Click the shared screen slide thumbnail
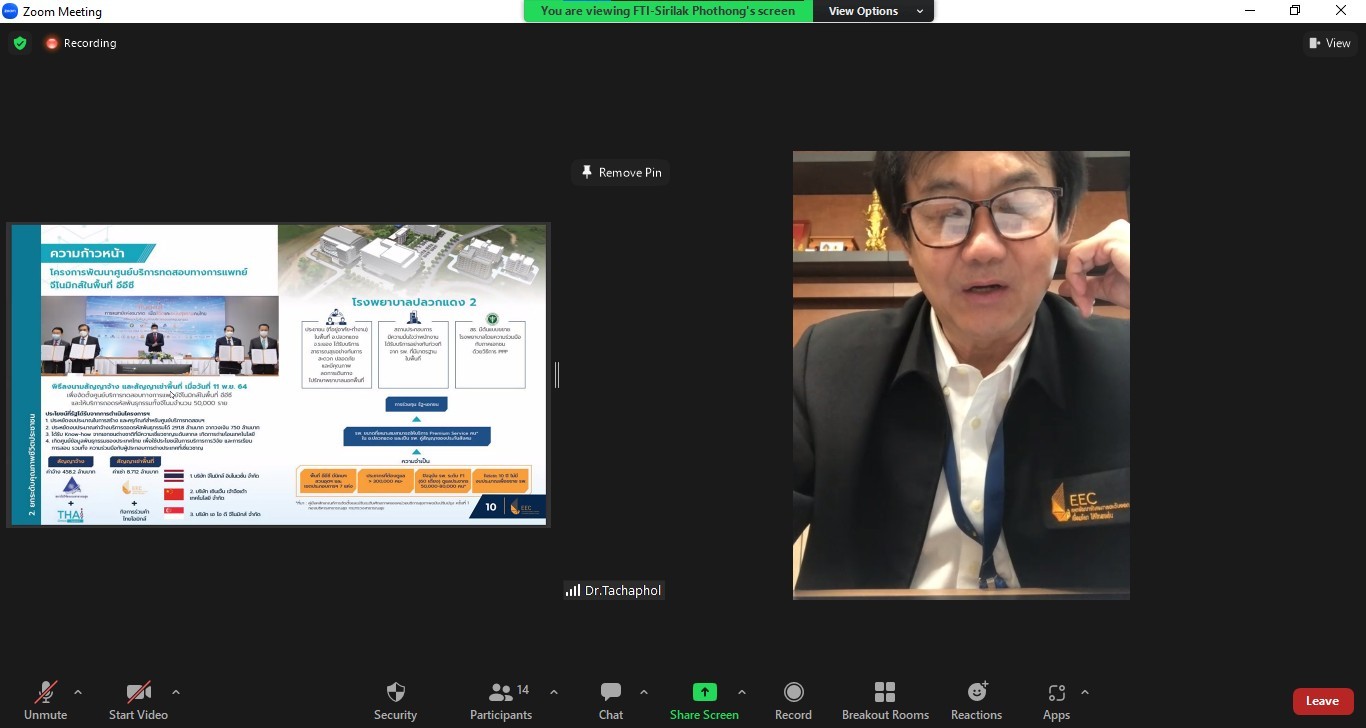The height and width of the screenshot is (728, 1366). click(279, 374)
